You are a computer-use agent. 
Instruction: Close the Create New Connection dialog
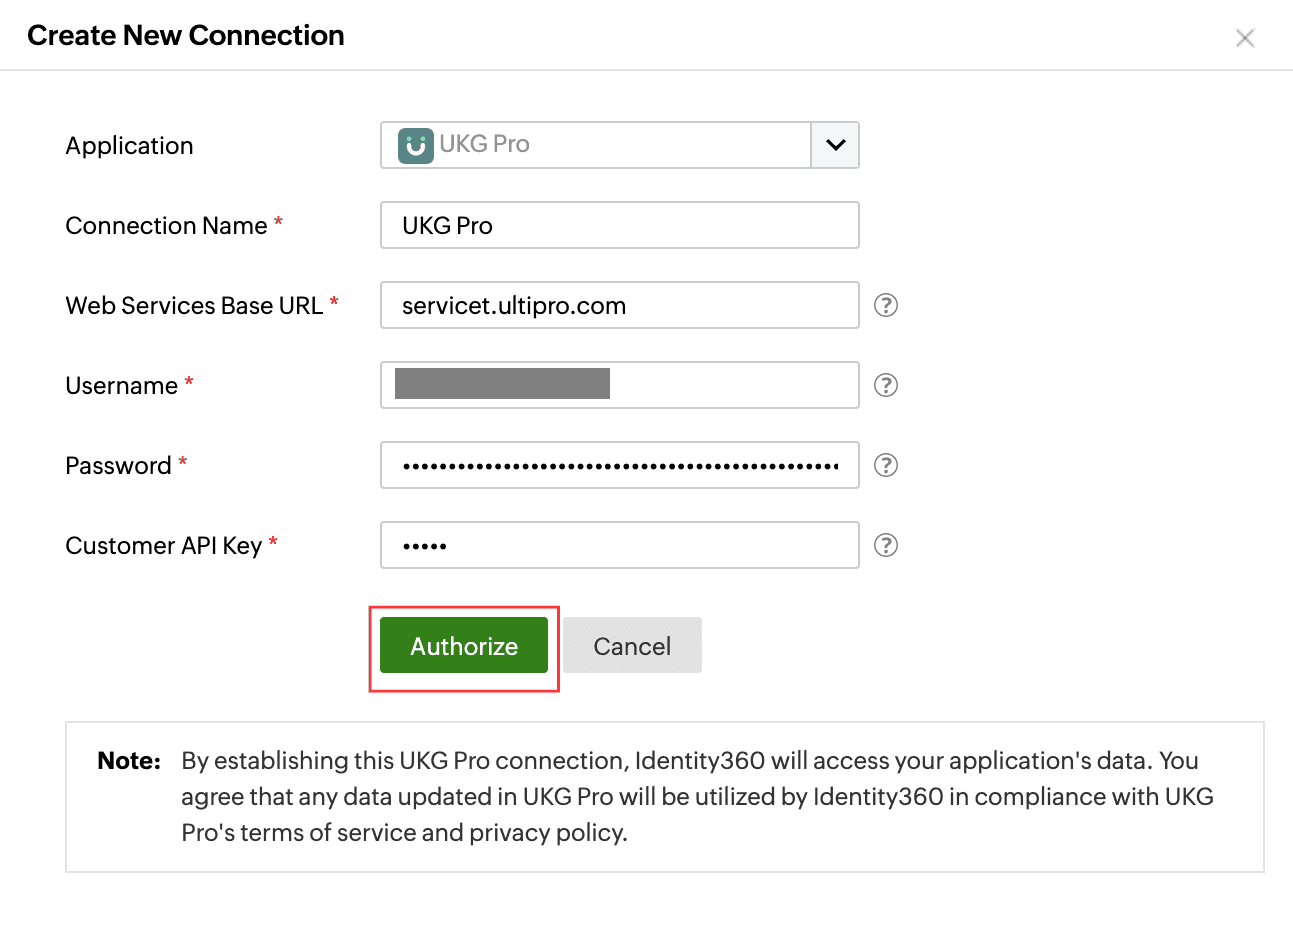(1245, 38)
